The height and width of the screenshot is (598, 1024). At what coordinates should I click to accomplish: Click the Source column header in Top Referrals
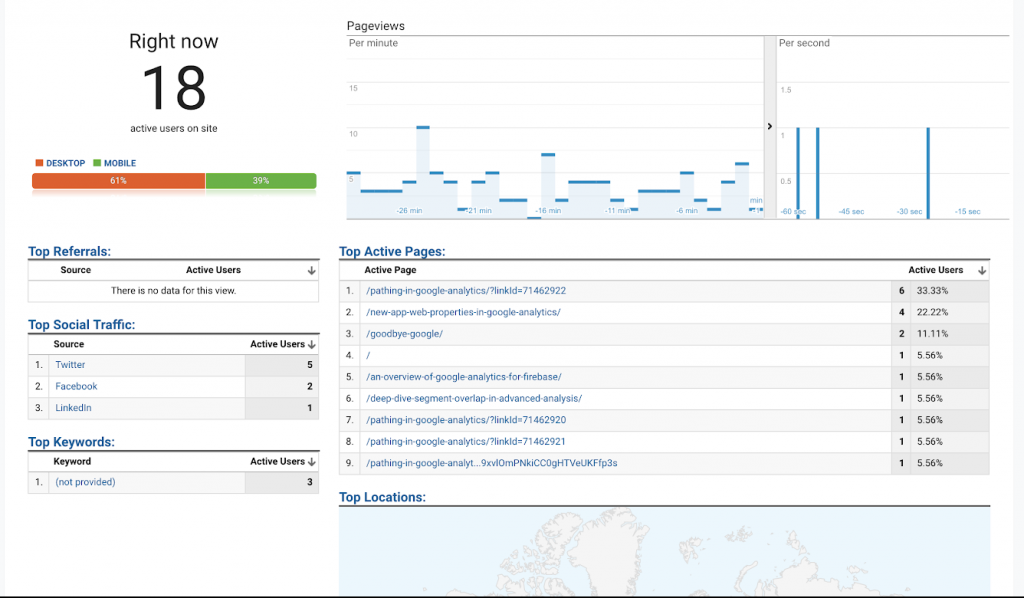coord(76,270)
